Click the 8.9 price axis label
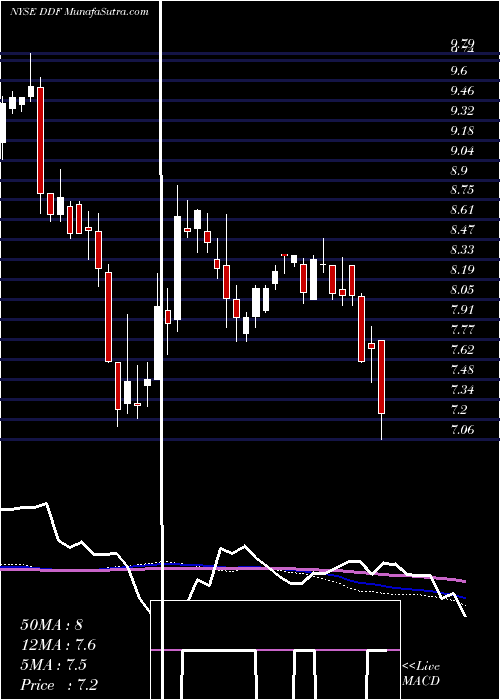 [x=459, y=171]
